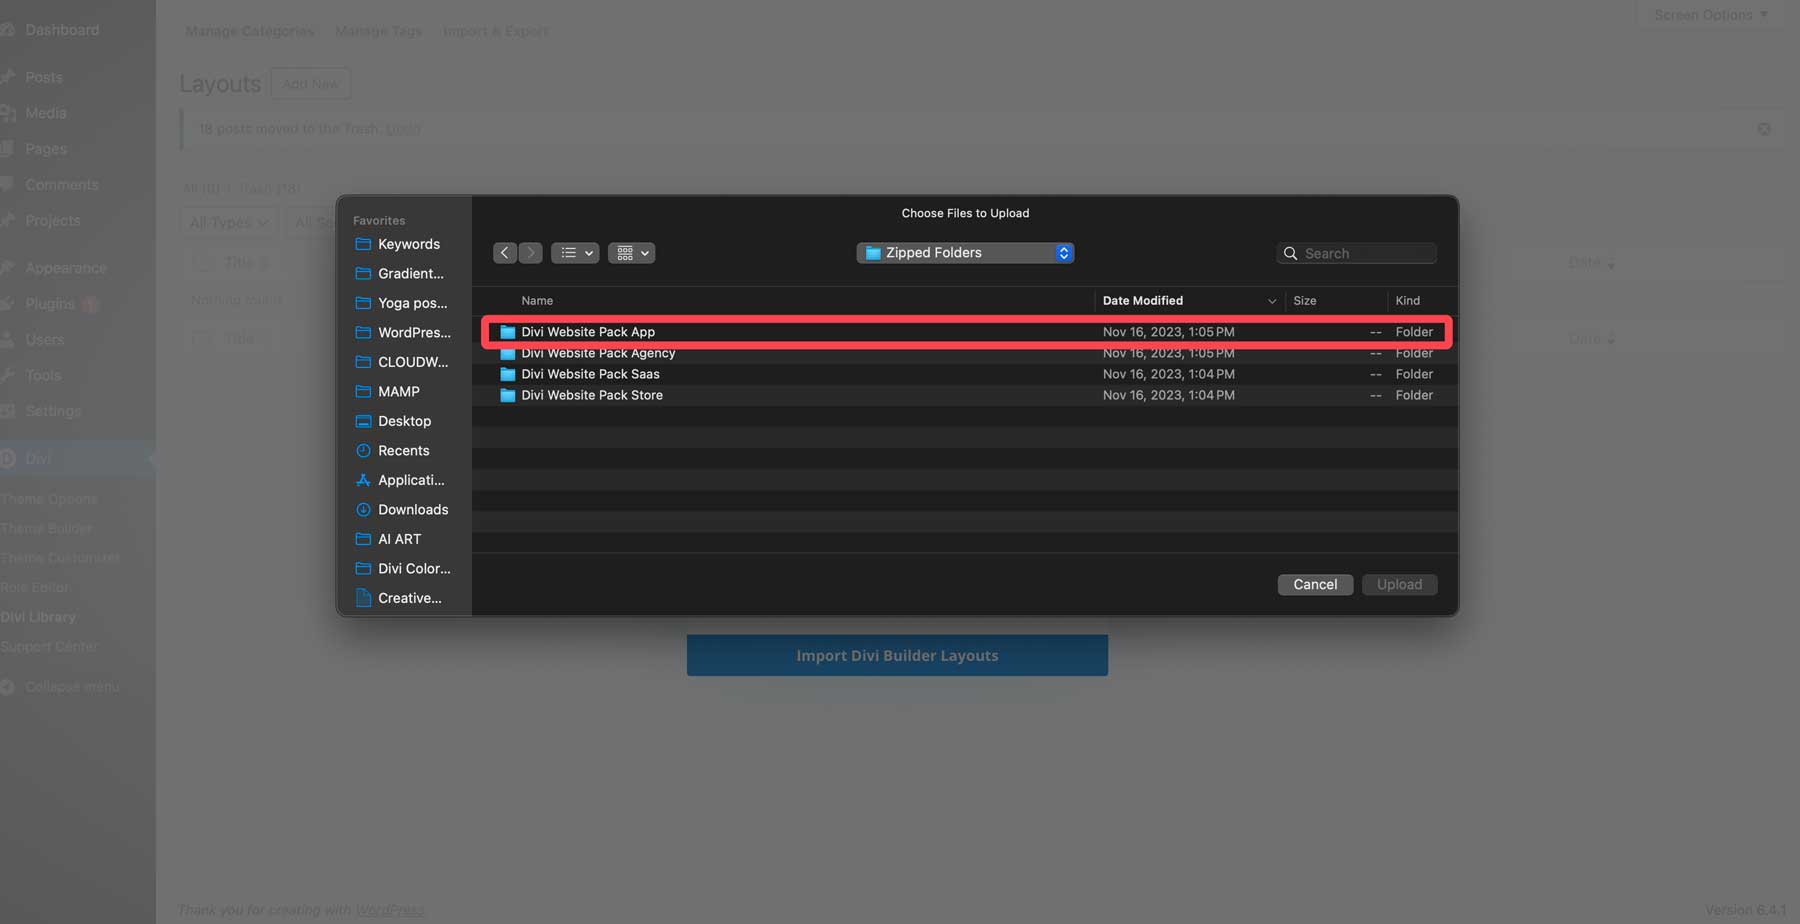The image size is (1800, 924).
Task: Open the grid grouping options dropdown
Action: 631,253
